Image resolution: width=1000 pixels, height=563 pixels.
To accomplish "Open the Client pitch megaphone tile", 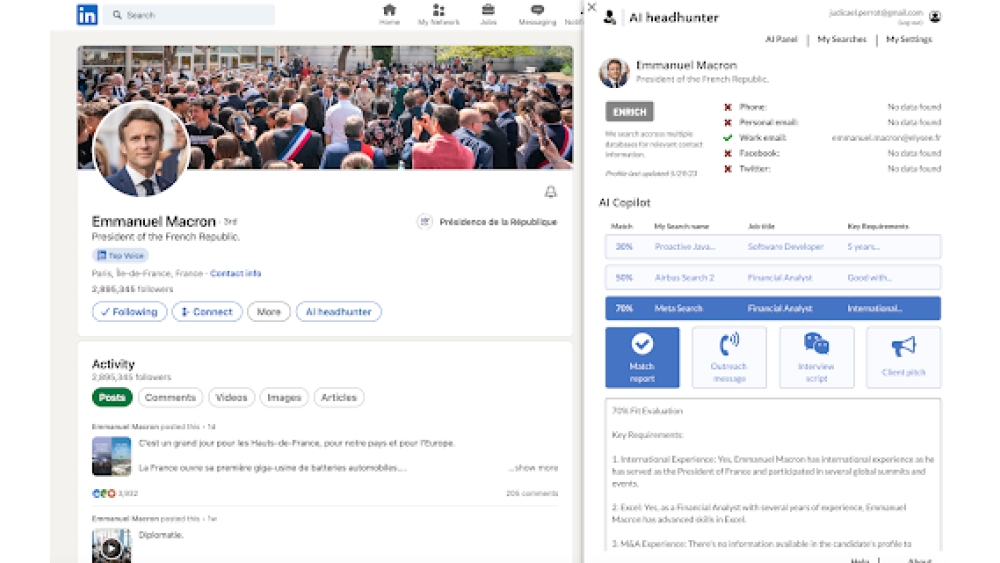I will click(x=903, y=357).
